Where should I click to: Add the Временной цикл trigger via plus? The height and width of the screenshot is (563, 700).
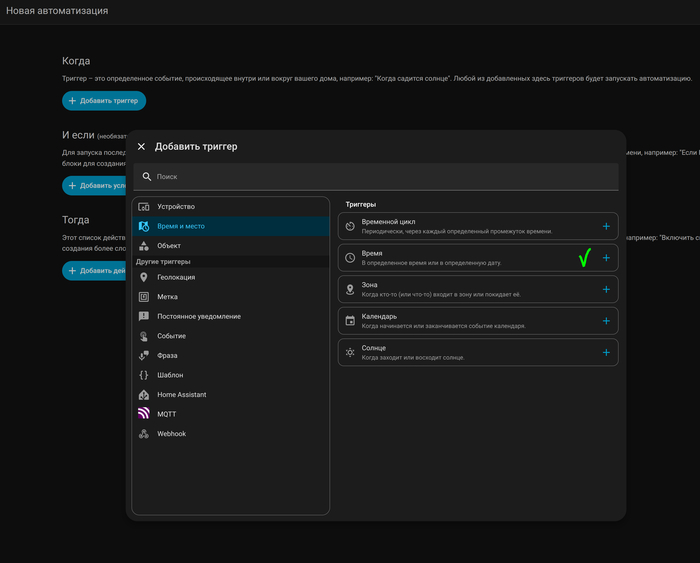tap(606, 226)
